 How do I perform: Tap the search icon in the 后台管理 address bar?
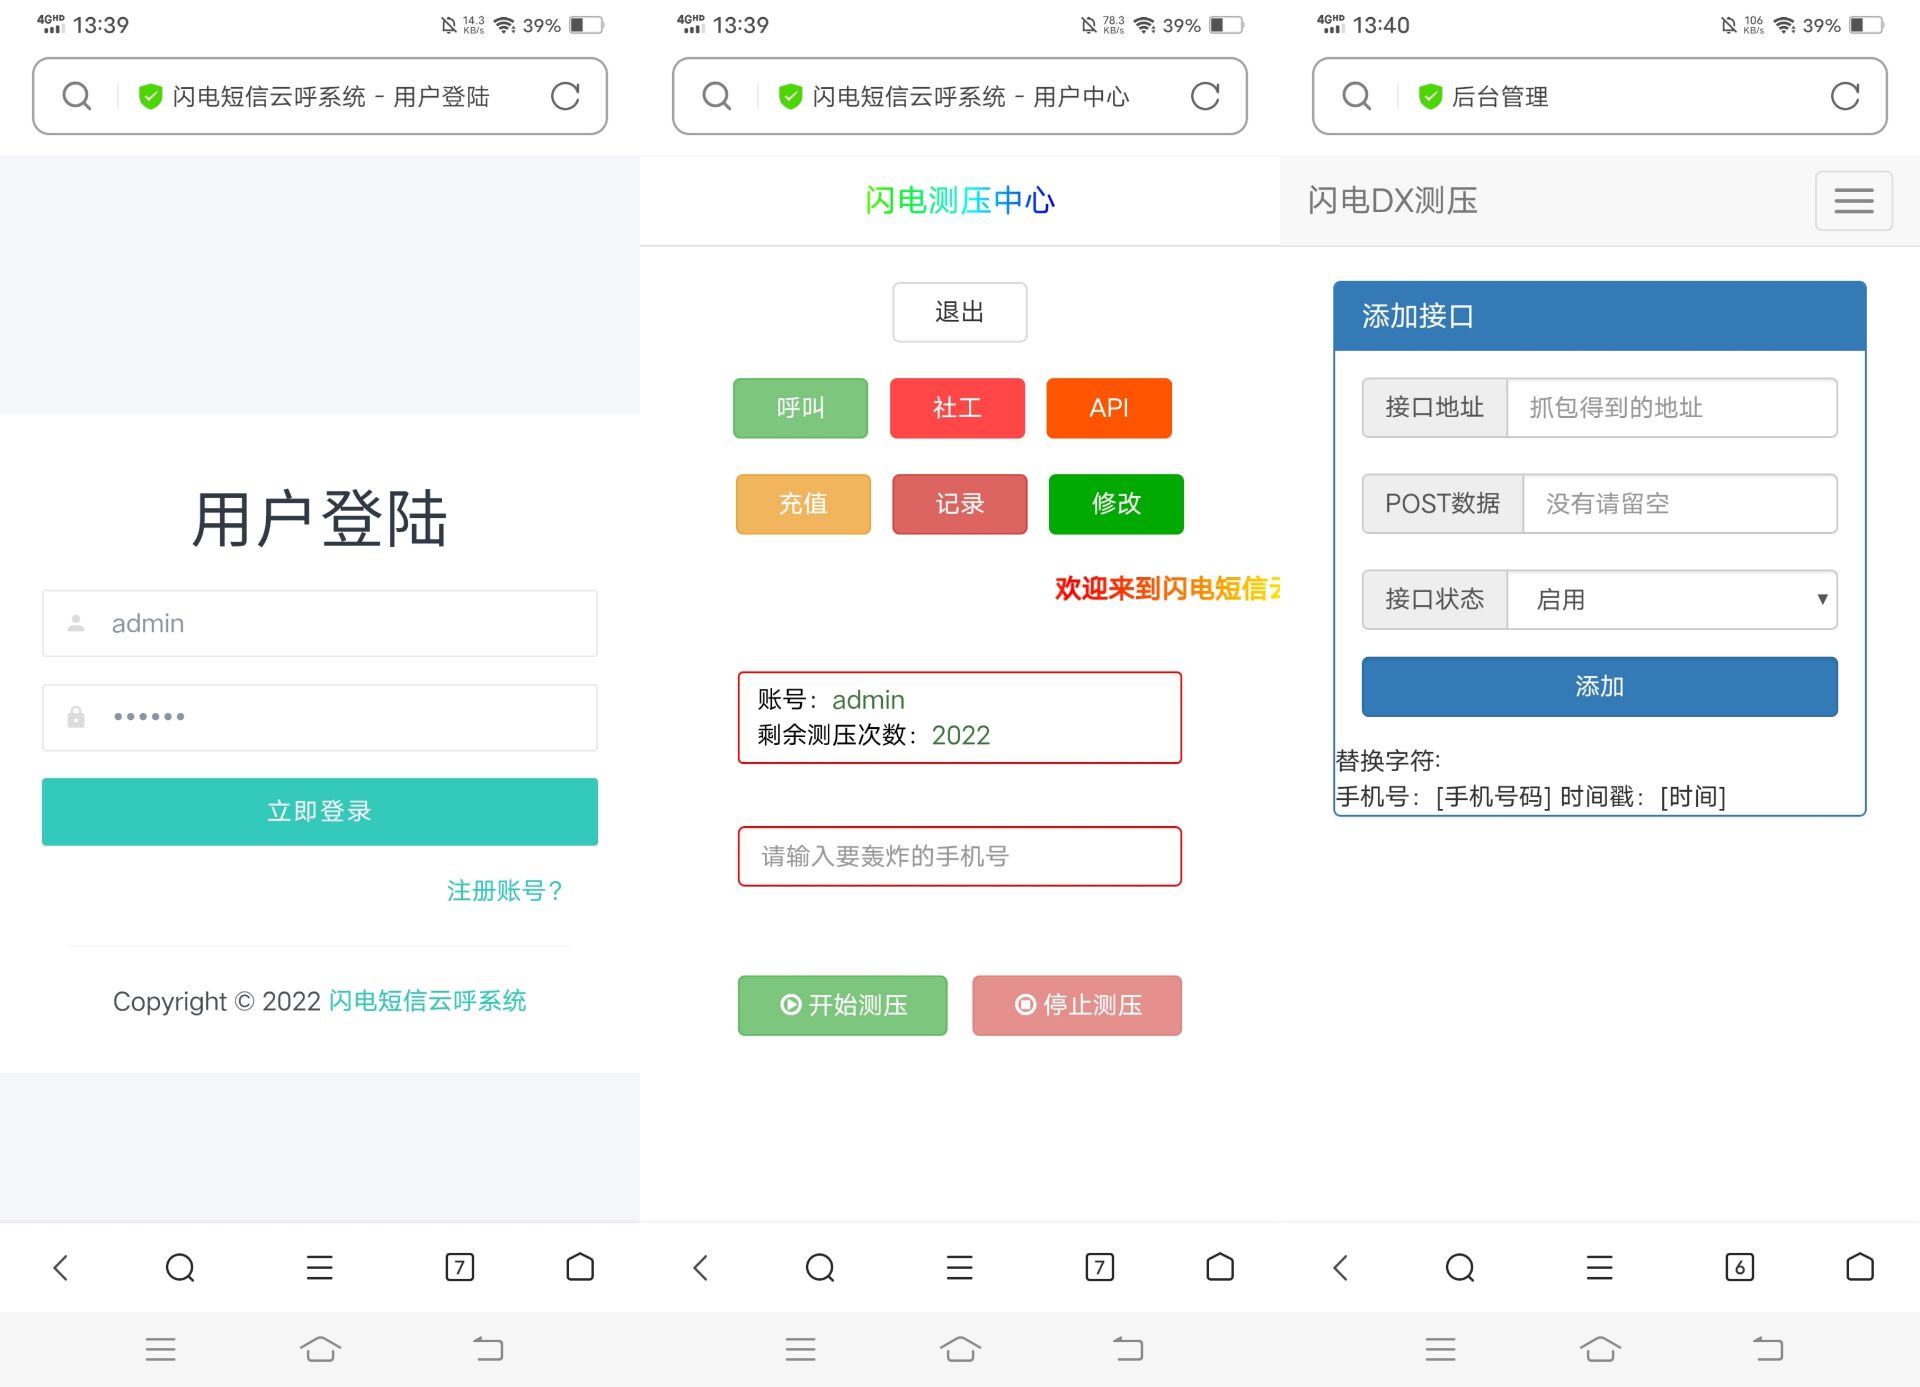[x=1356, y=96]
